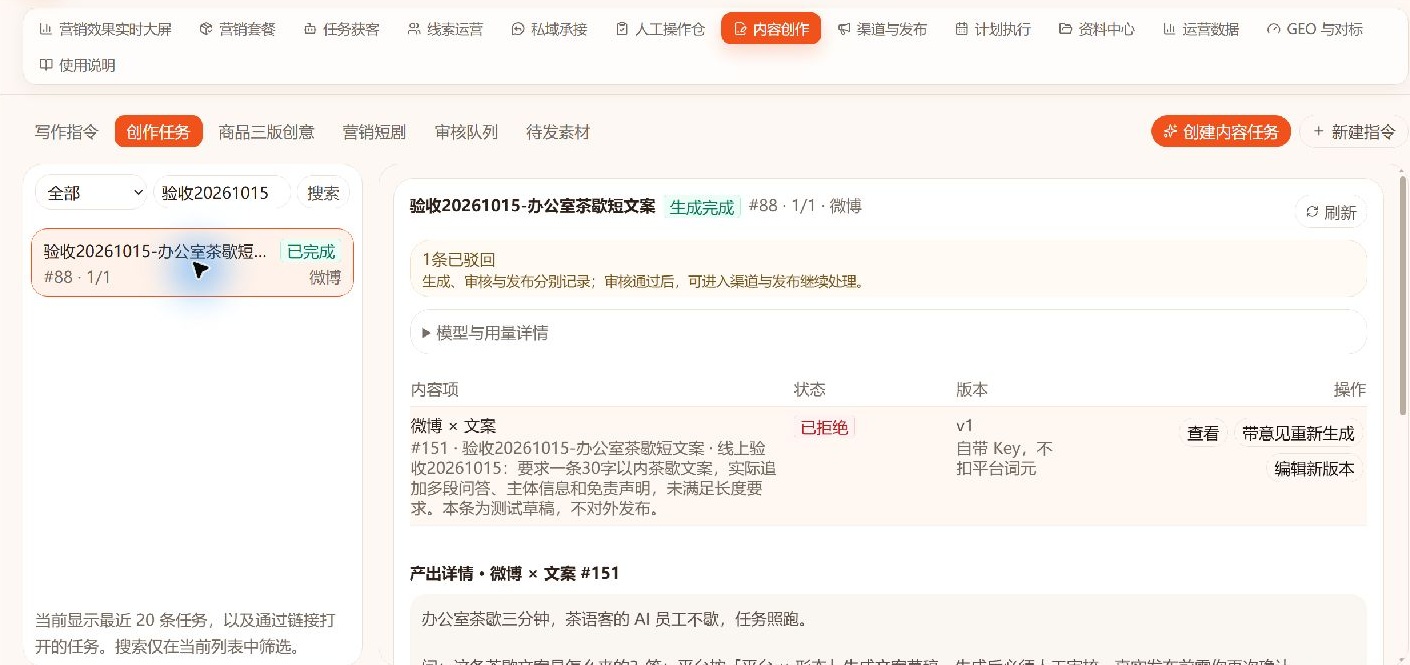Click 带意见重新生成 button
Viewport: 1410px width, 665px height.
[x=1298, y=433]
